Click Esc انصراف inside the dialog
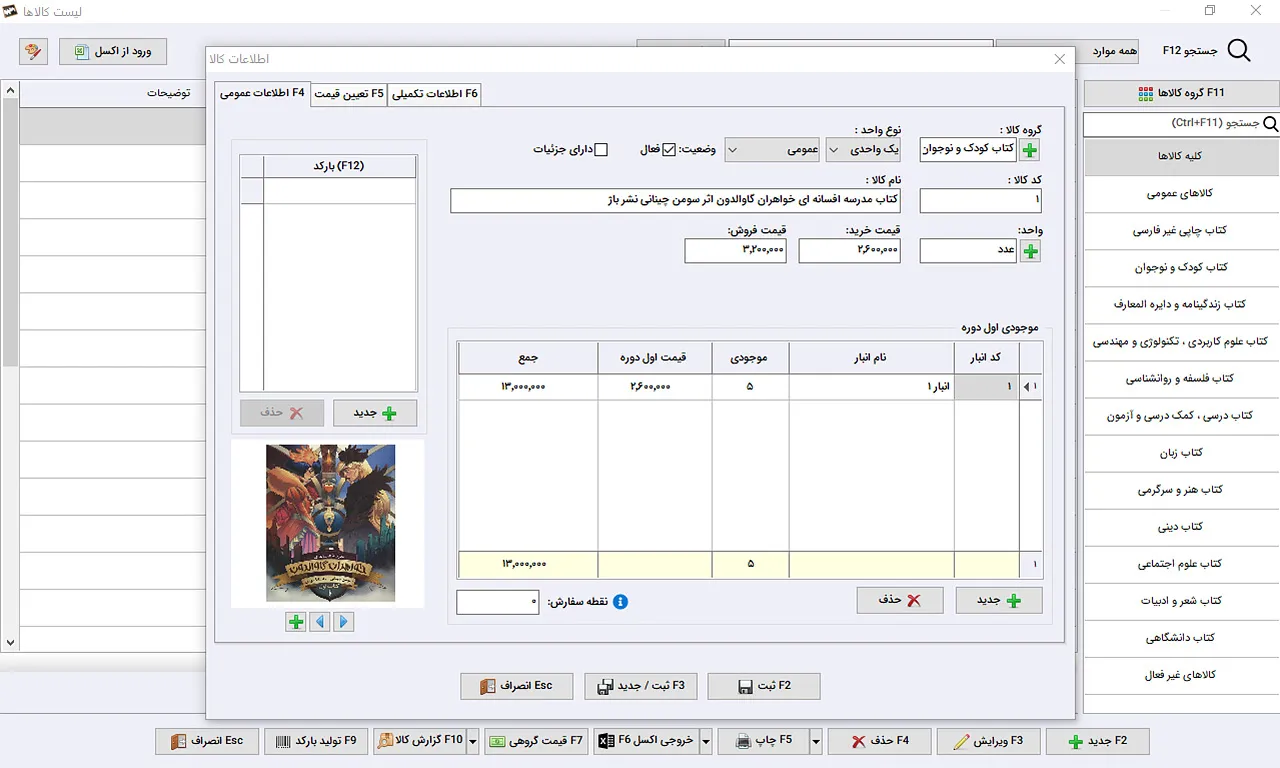The height and width of the screenshot is (768, 1280). pyautogui.click(x=517, y=686)
